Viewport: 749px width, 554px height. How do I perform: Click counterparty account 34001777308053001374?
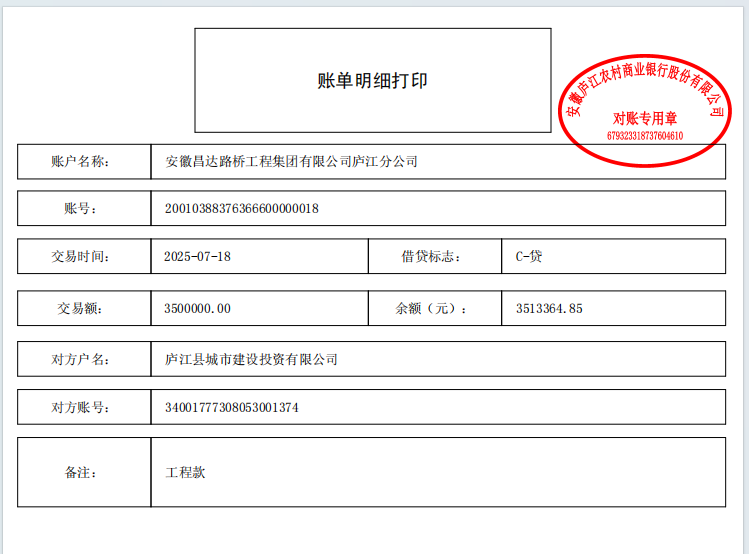tap(231, 407)
